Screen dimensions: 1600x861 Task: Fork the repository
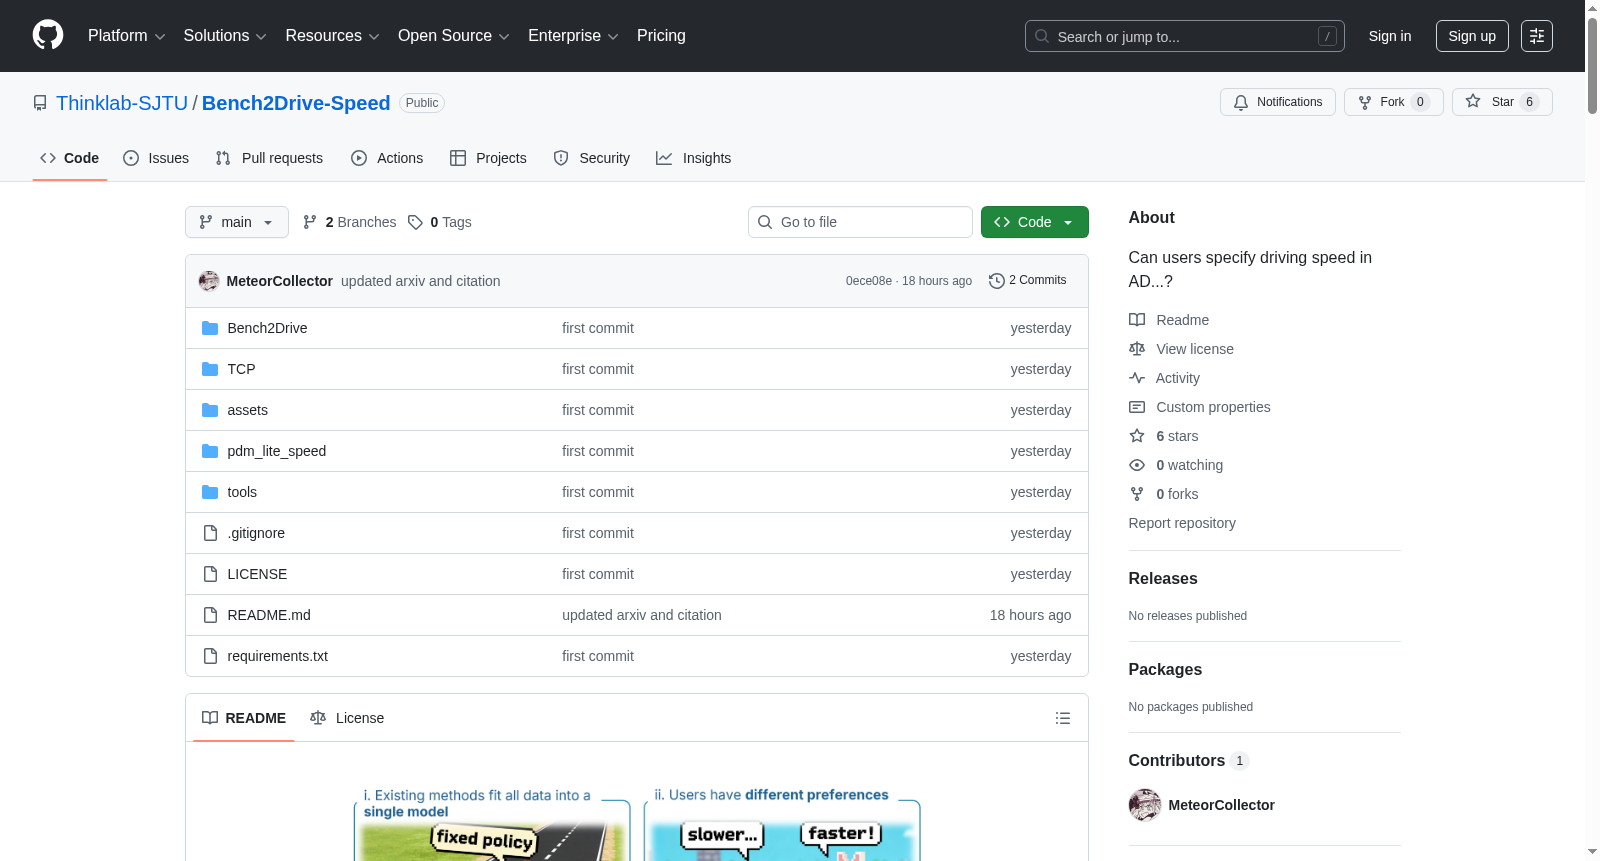(1393, 102)
